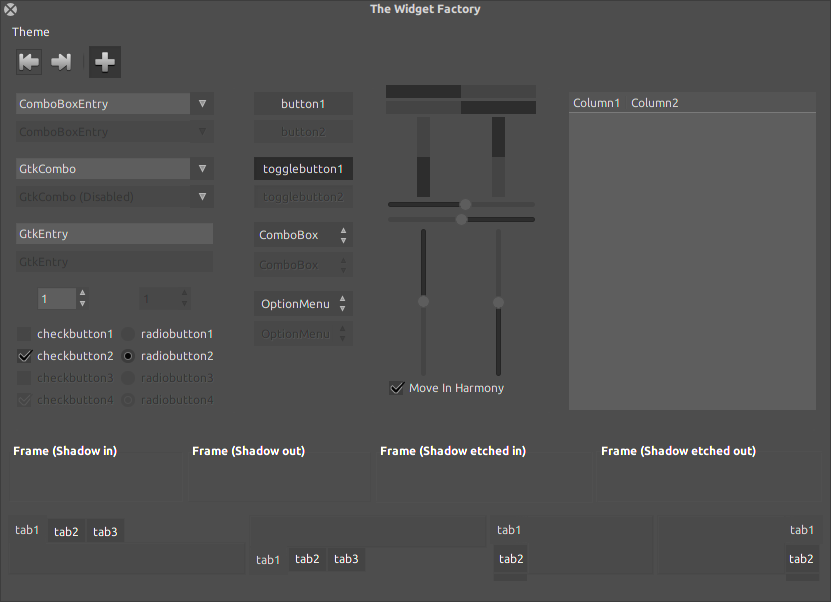Close The Widget Factory window
Image resolution: width=831 pixels, height=602 pixels.
click(x=10, y=10)
